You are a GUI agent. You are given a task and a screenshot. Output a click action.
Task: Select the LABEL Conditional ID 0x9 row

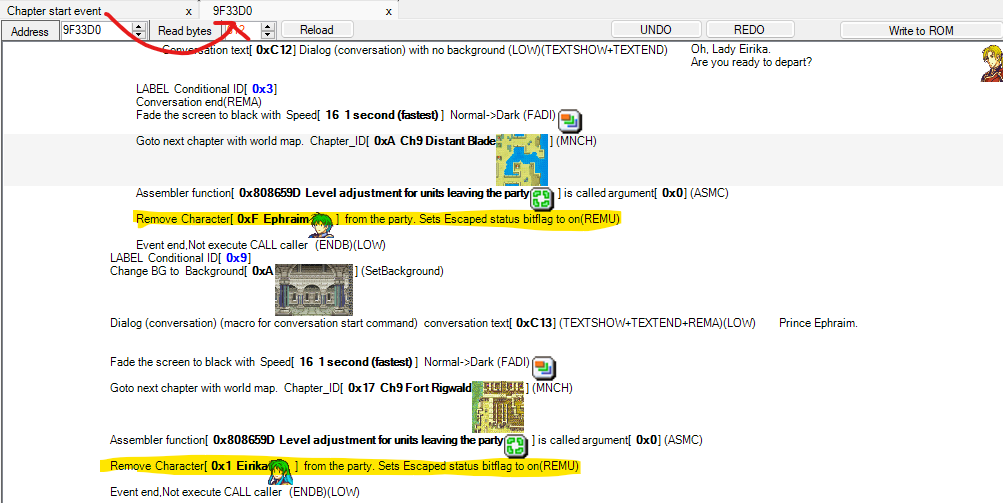click(180, 258)
